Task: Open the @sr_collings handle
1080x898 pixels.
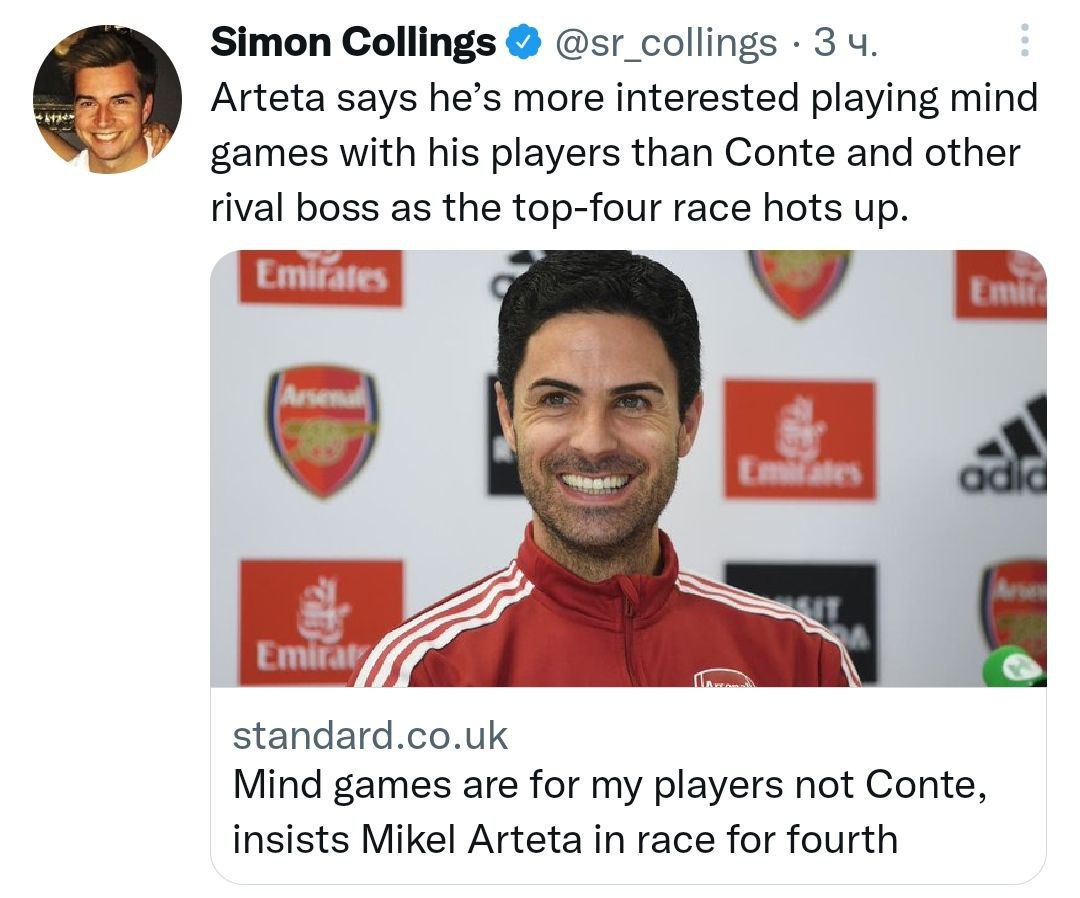Action: pyautogui.click(x=665, y=42)
